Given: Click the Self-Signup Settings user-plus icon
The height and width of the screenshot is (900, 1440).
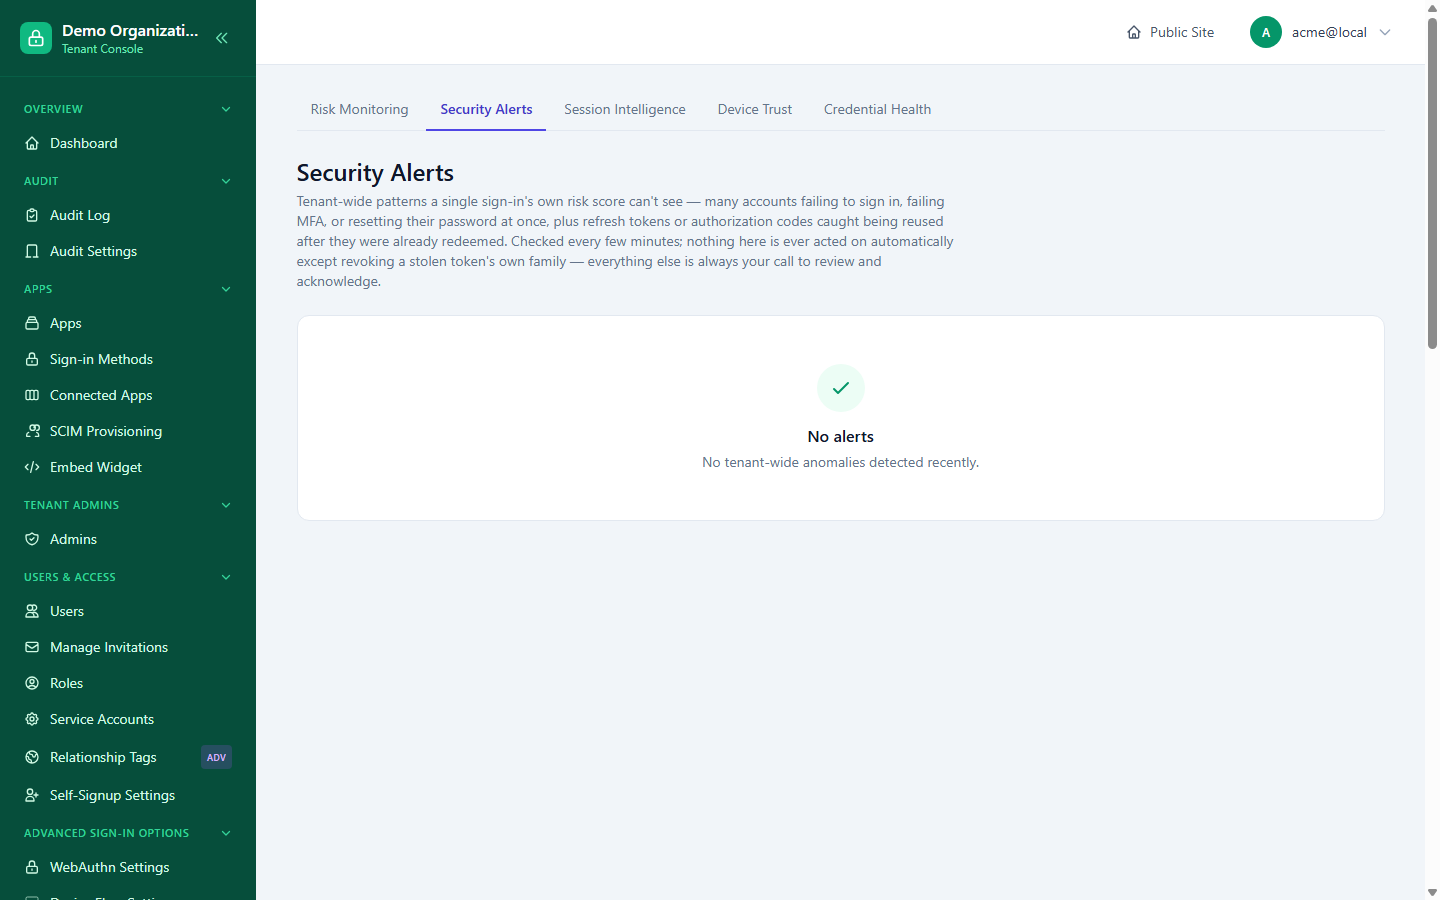Looking at the screenshot, I should tap(32, 795).
